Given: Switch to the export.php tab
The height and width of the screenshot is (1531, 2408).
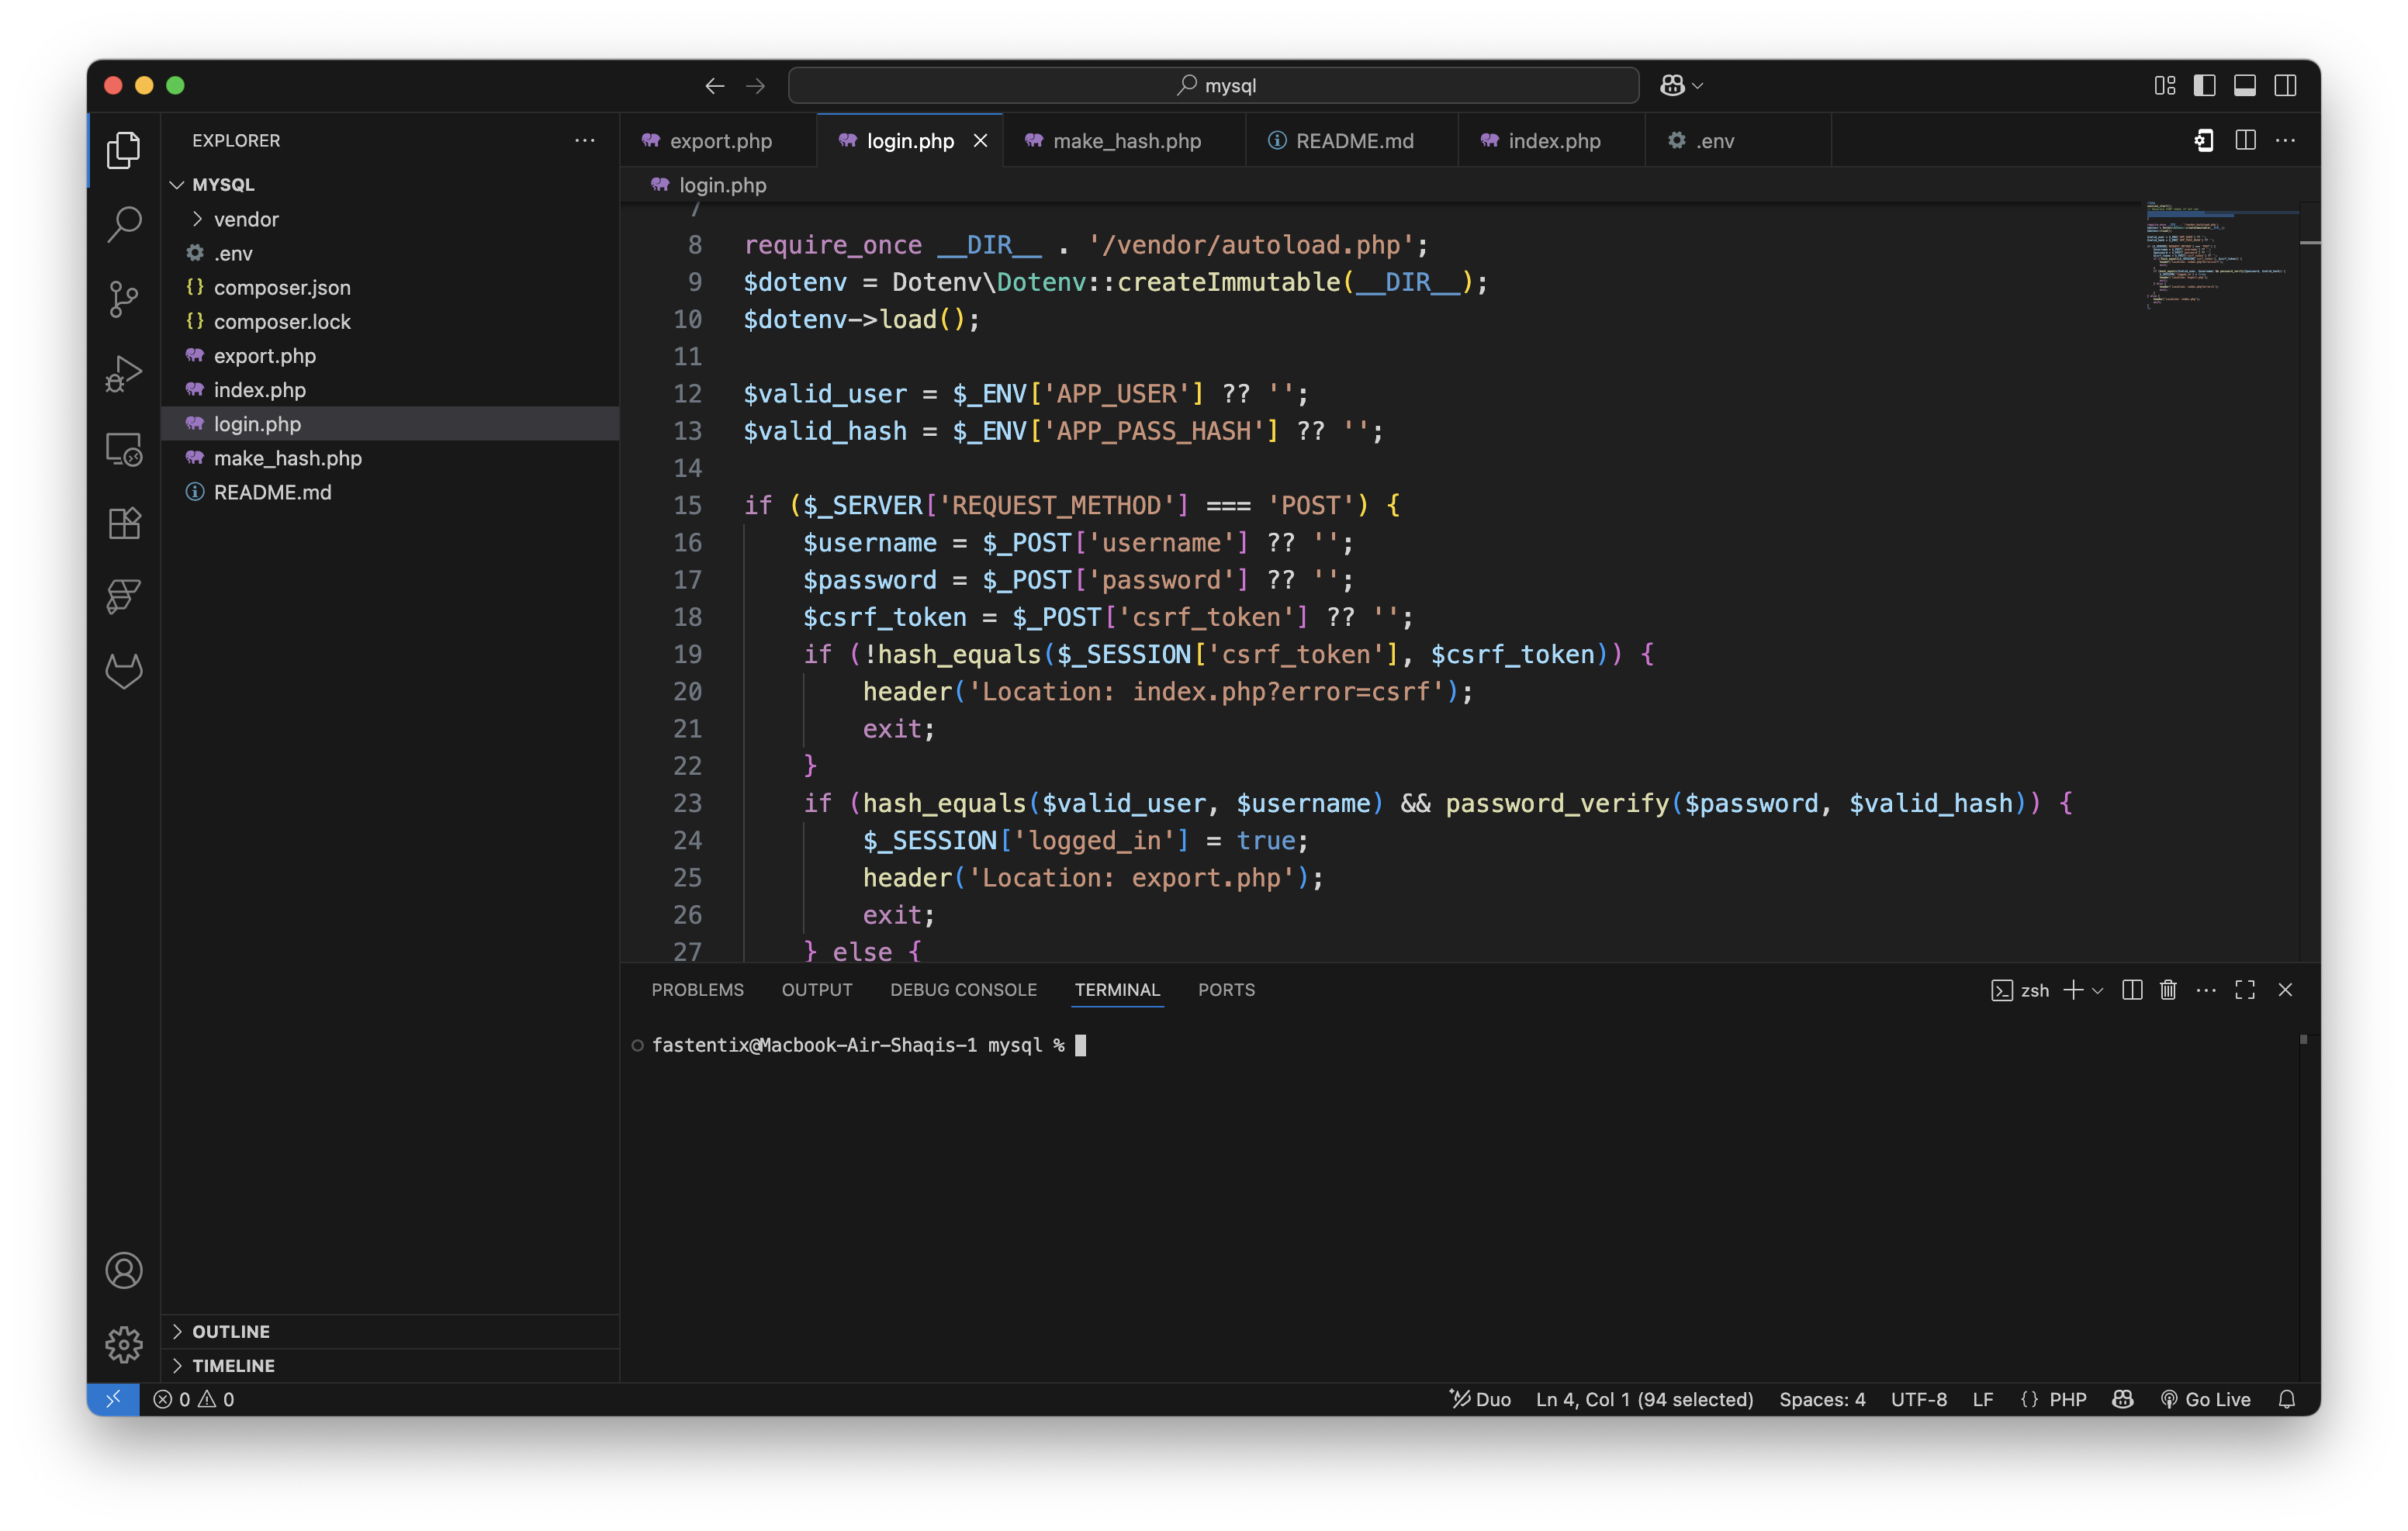Looking at the screenshot, I should (x=718, y=140).
